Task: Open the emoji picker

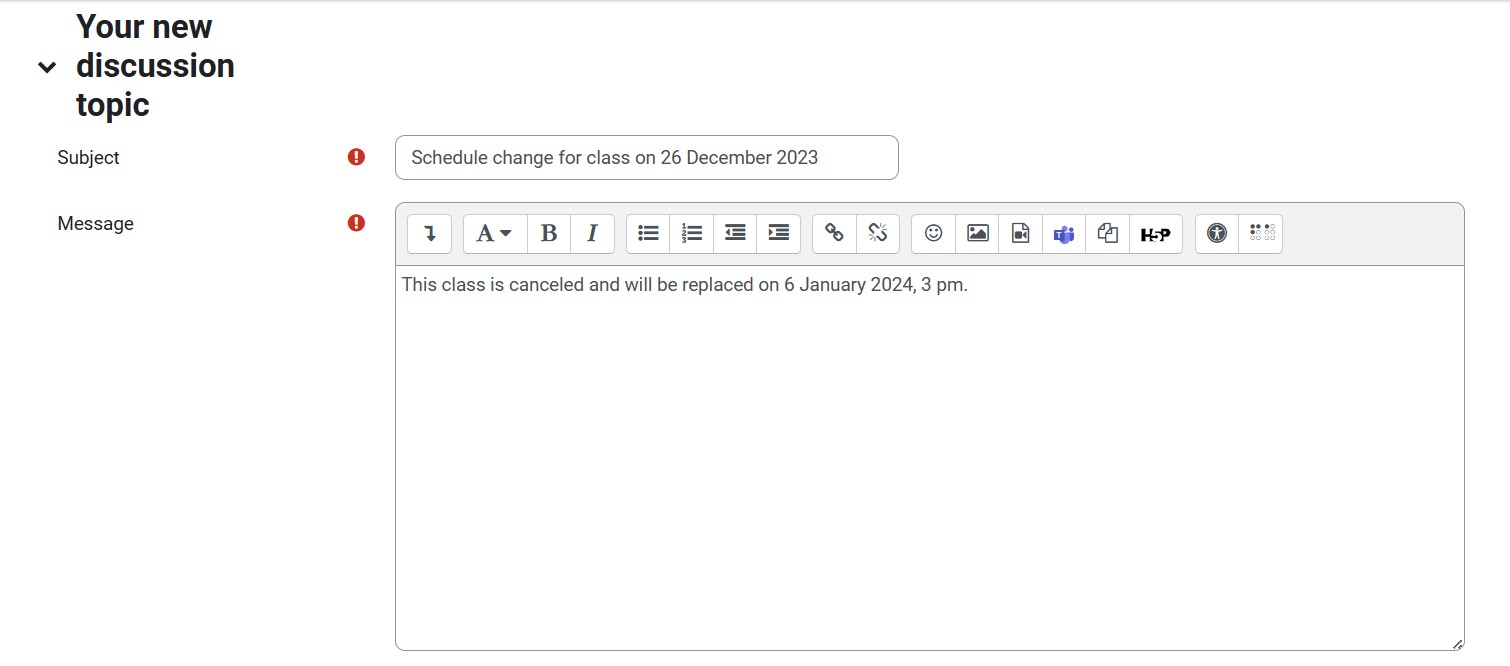Action: click(x=933, y=234)
